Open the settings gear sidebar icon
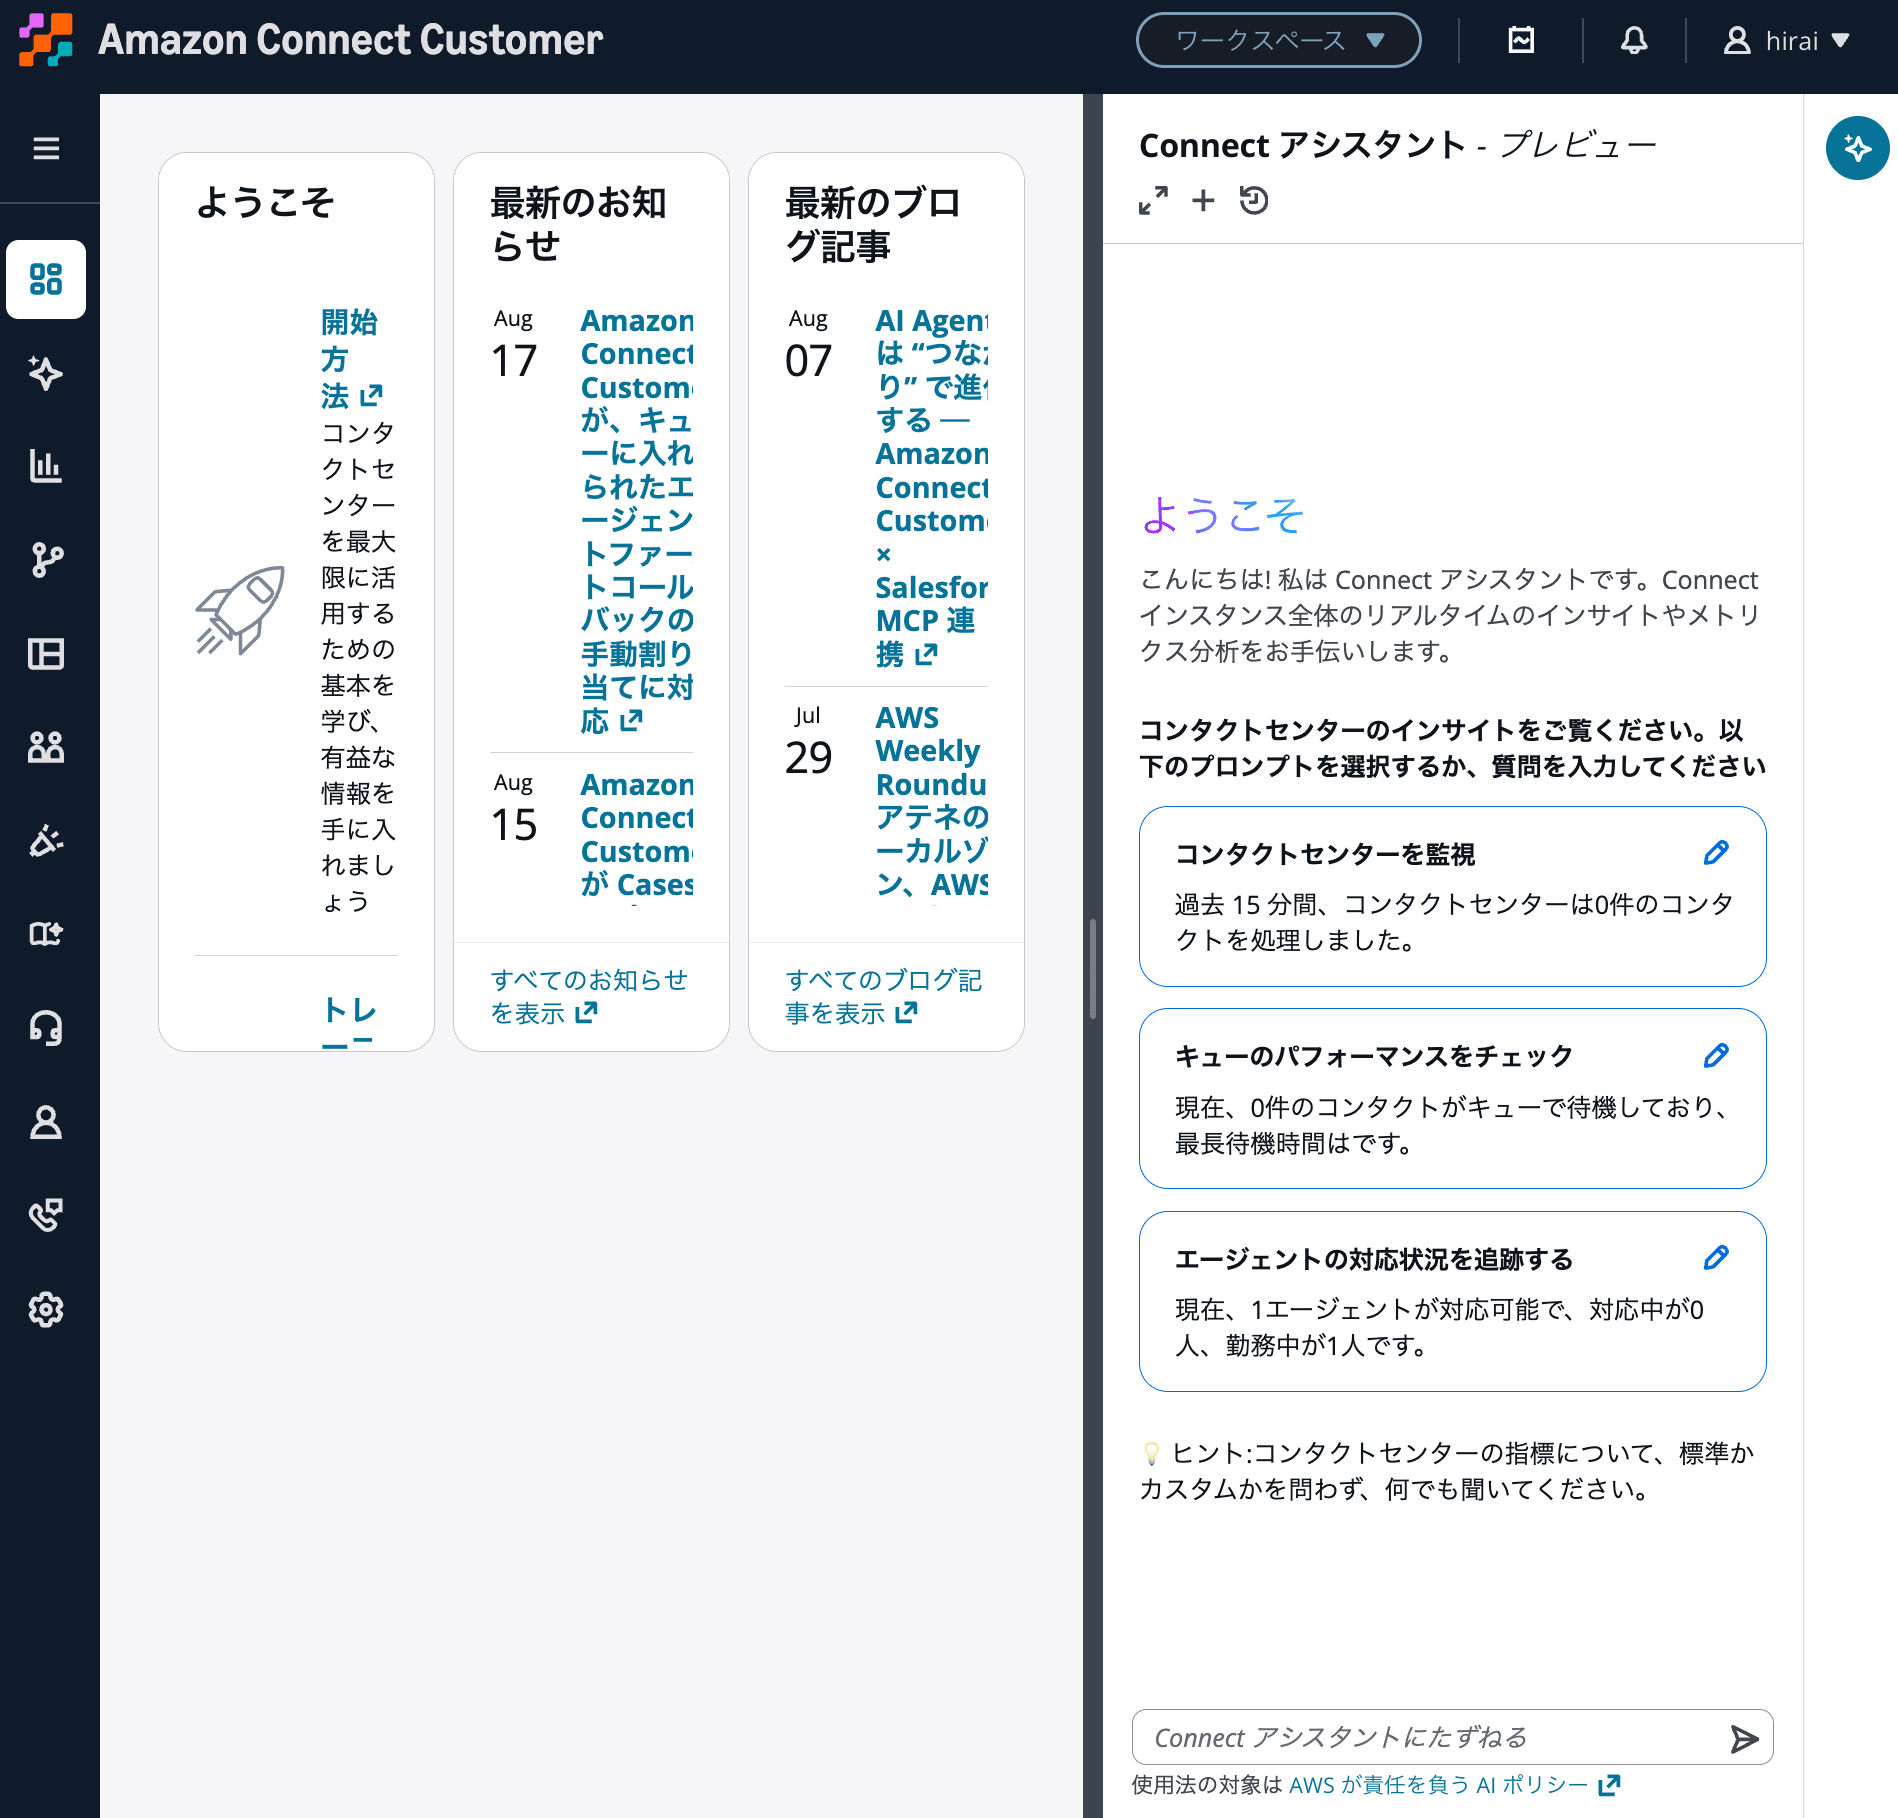The width and height of the screenshot is (1898, 1818). pos(46,1309)
